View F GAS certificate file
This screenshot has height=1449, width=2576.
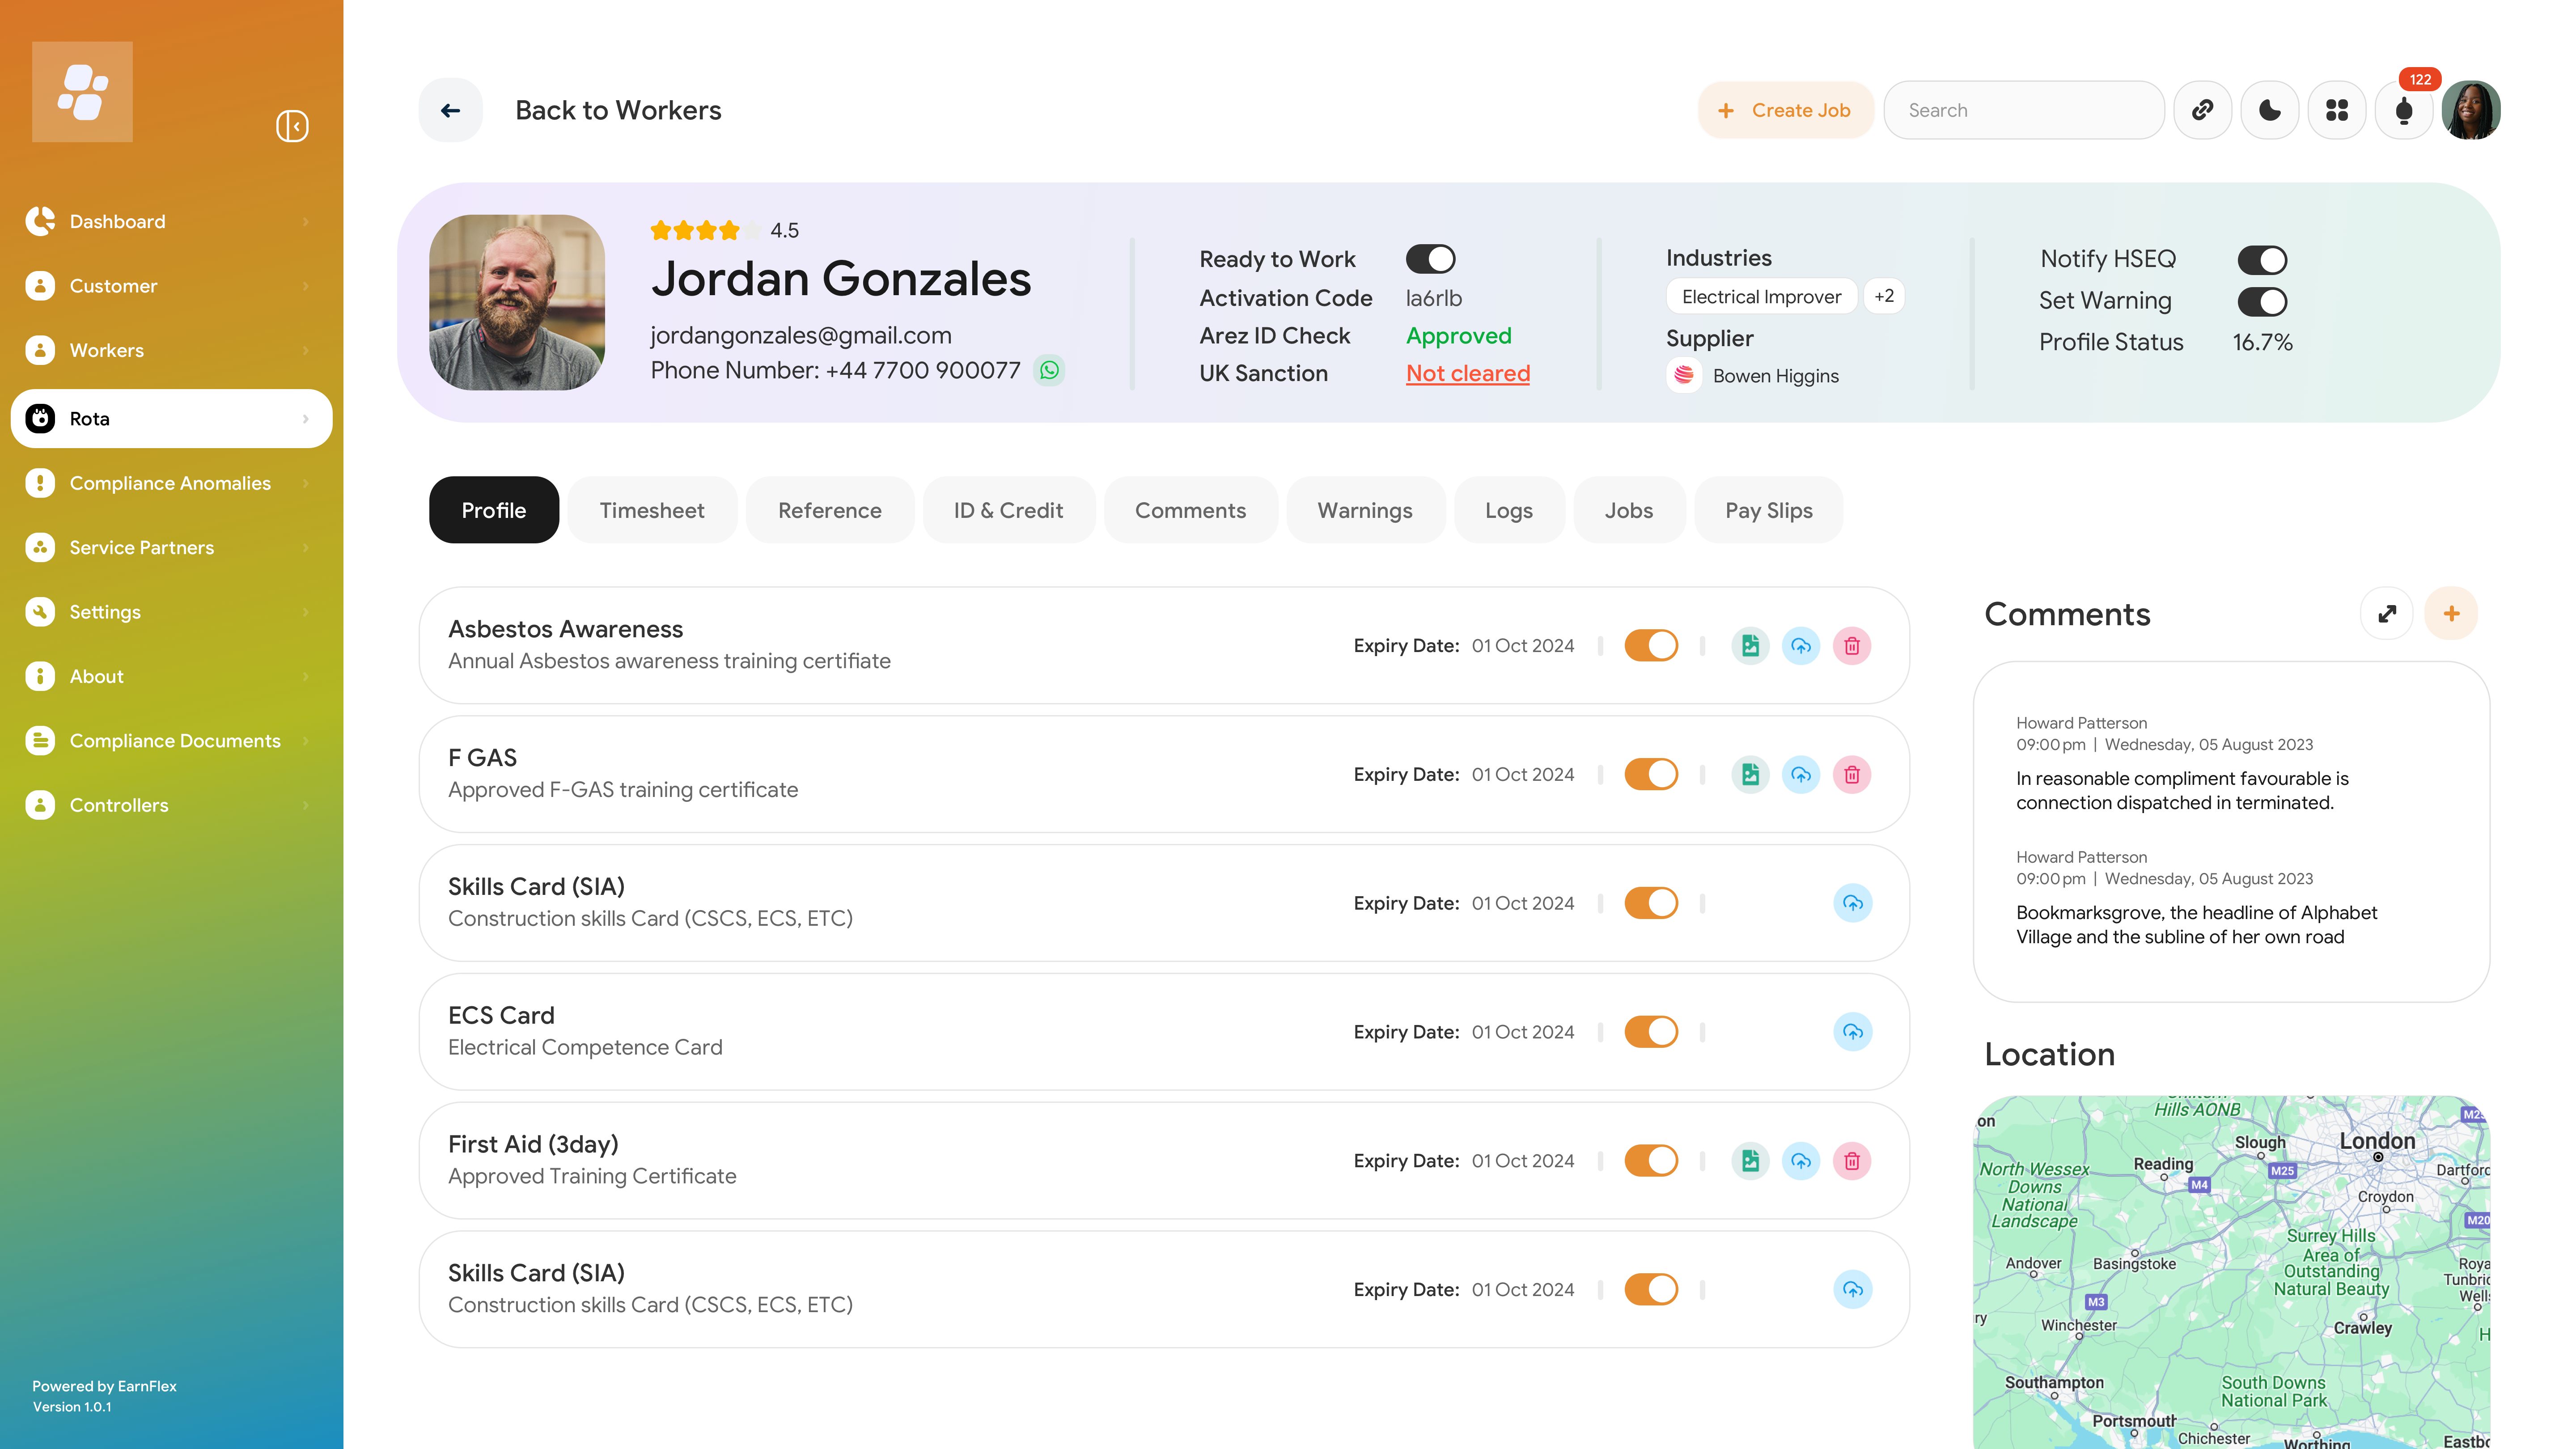1750,775
